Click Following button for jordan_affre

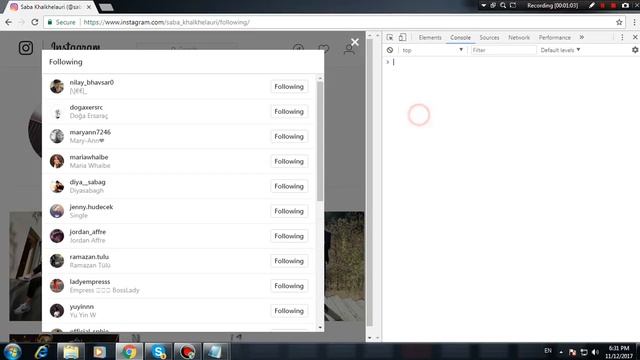[289, 236]
